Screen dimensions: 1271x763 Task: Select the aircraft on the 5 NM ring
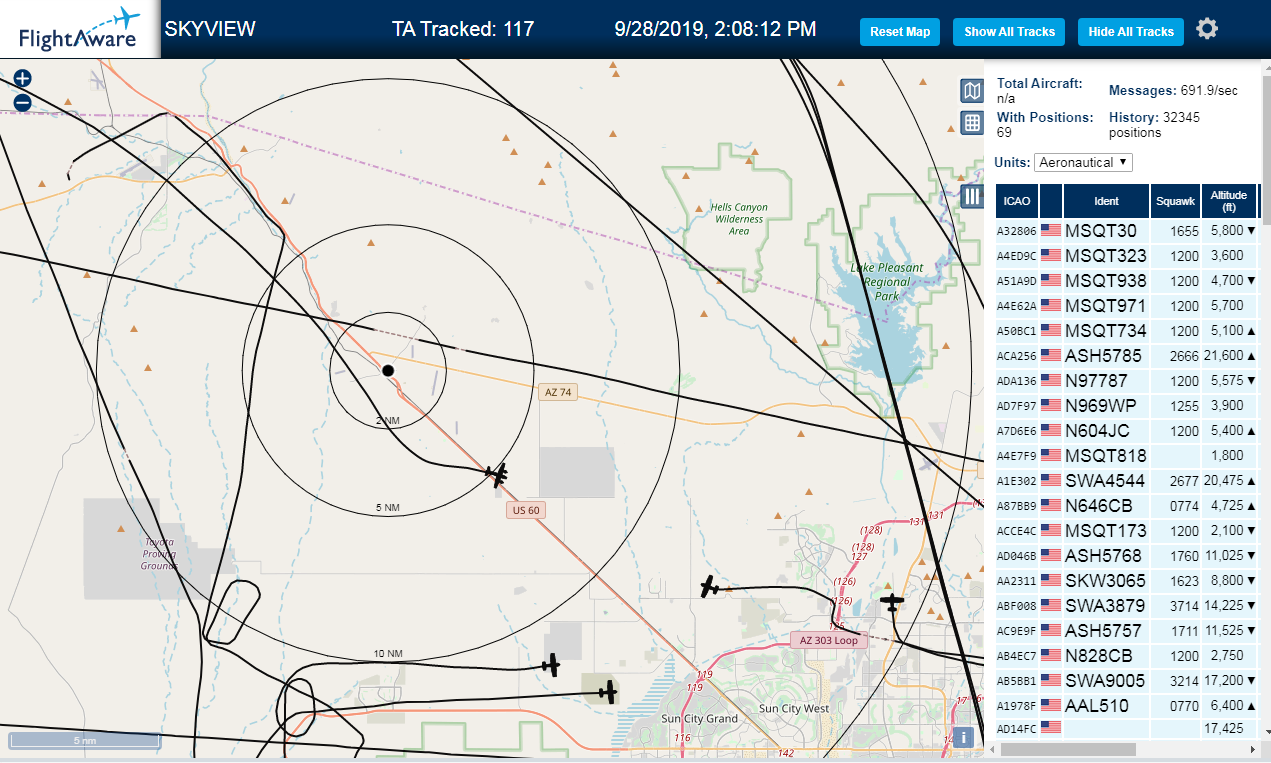point(497,474)
